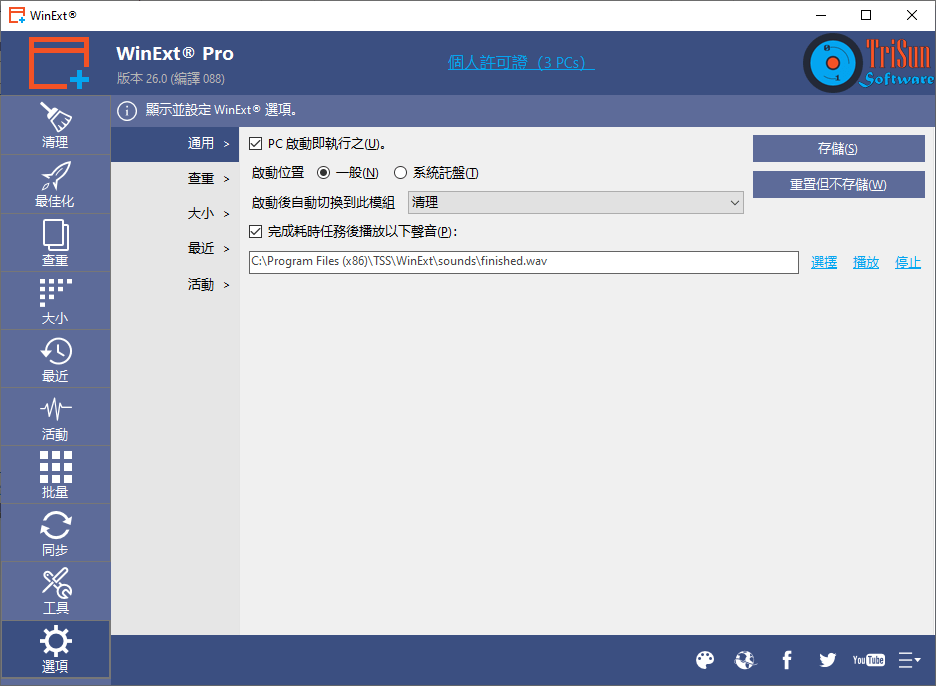Click the globe language icon
Screen dimensions: 936x686
pos(745,660)
